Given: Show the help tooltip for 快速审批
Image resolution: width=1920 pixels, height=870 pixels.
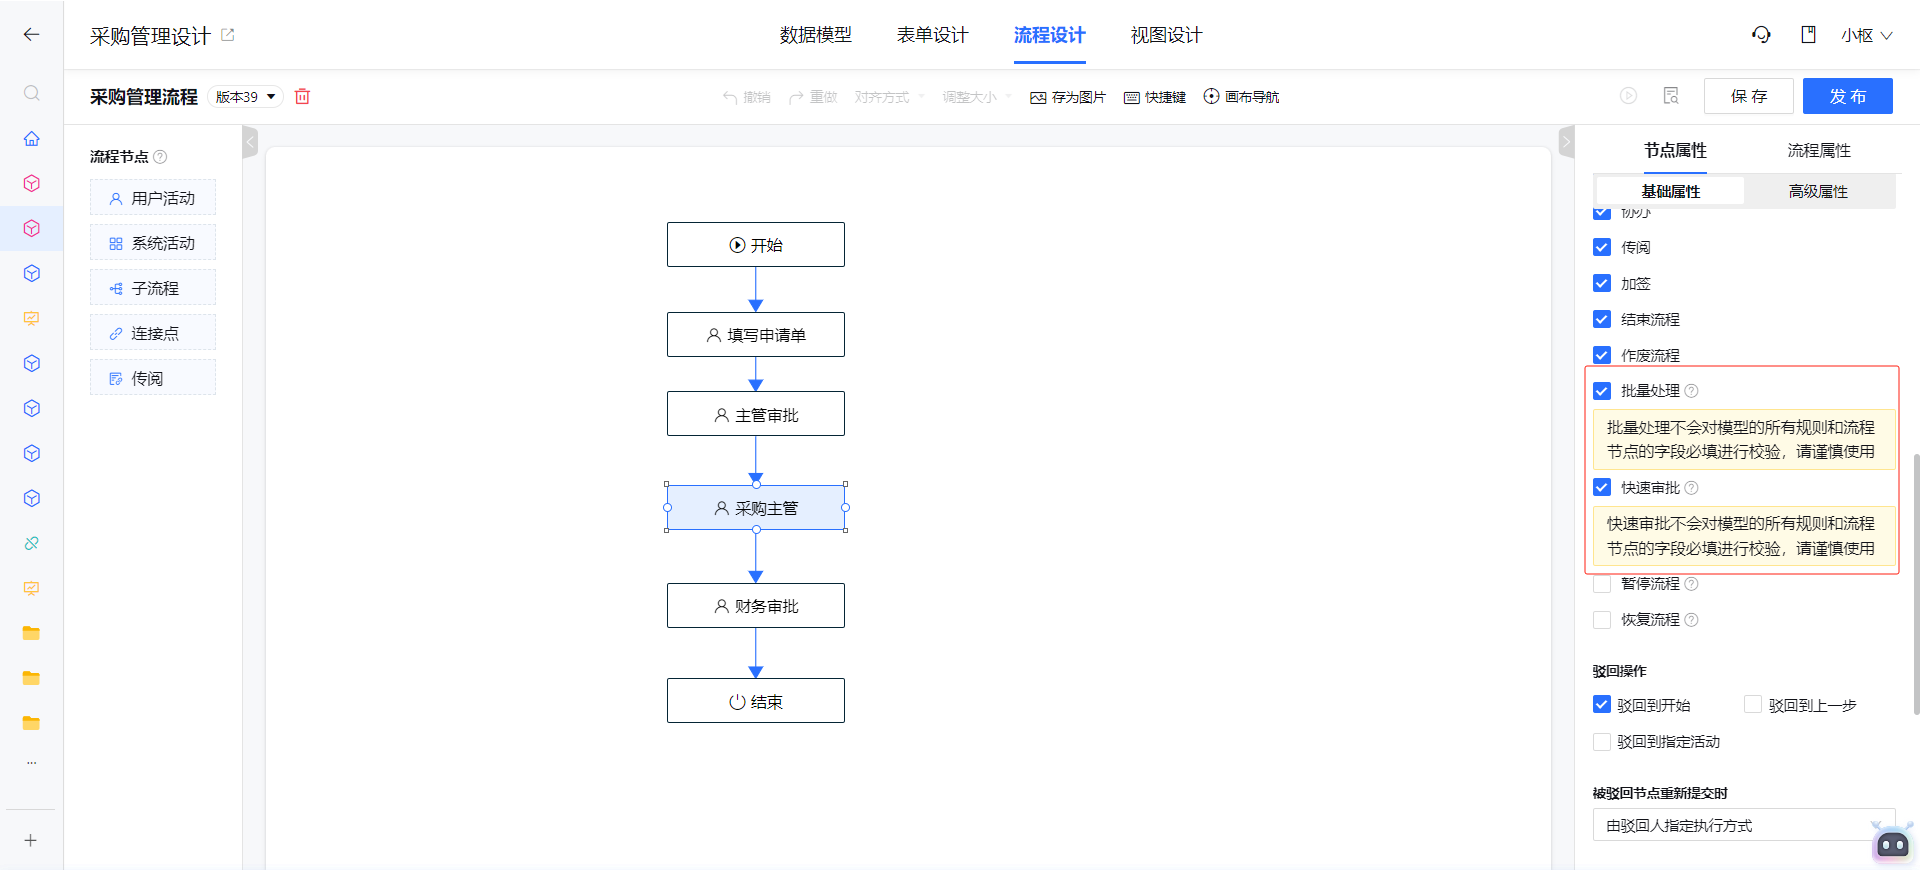Looking at the screenshot, I should [1691, 488].
